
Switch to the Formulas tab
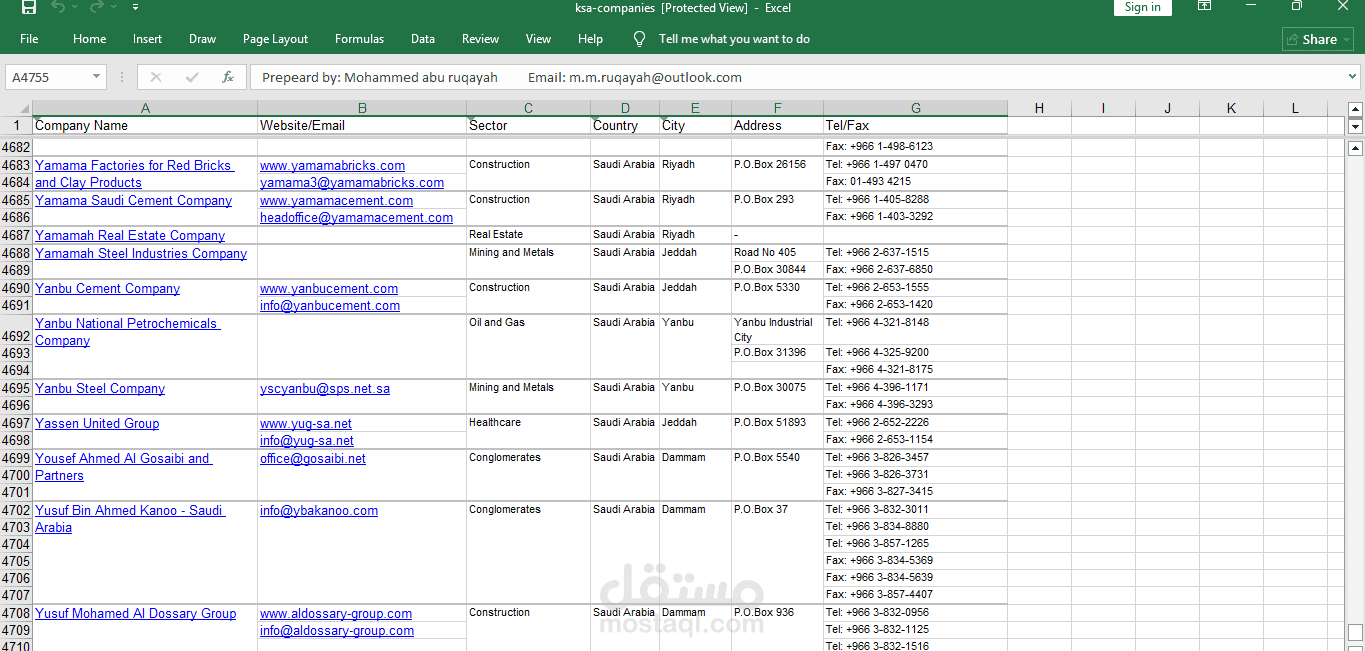coord(359,39)
